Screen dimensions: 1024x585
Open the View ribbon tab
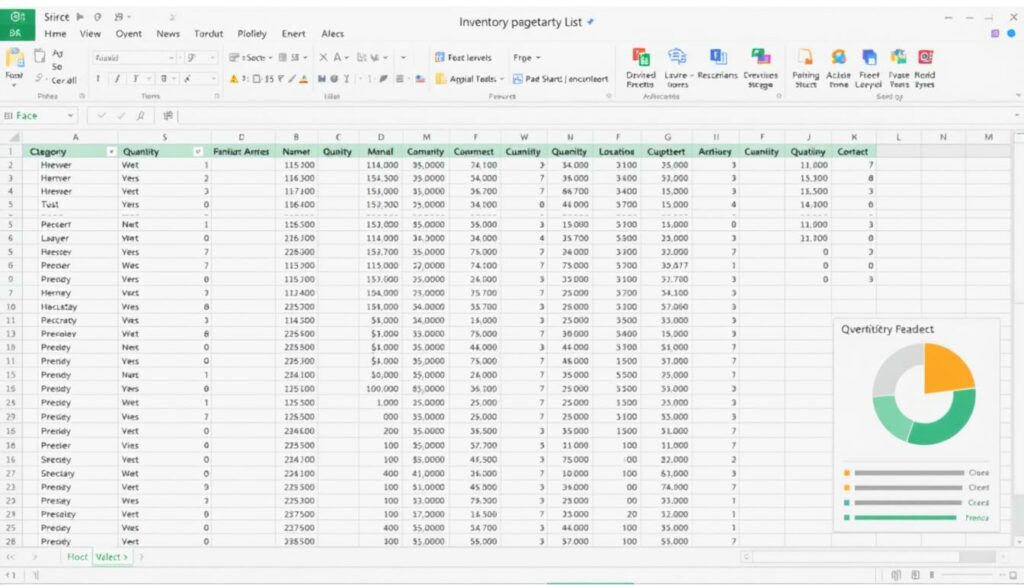click(x=90, y=33)
